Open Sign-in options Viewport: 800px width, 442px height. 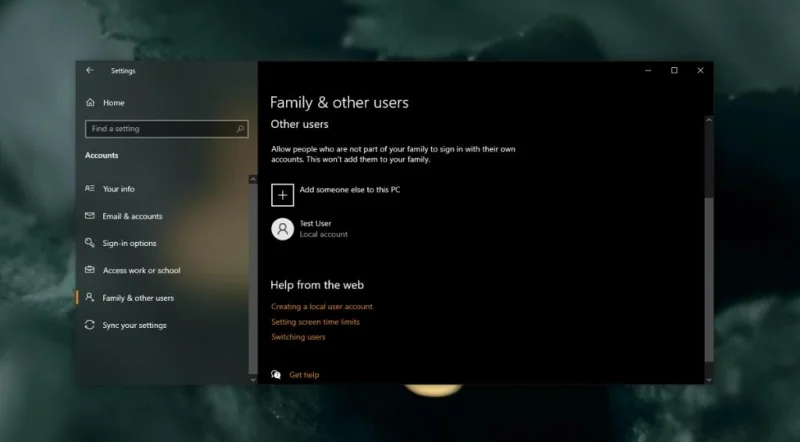click(x=129, y=243)
